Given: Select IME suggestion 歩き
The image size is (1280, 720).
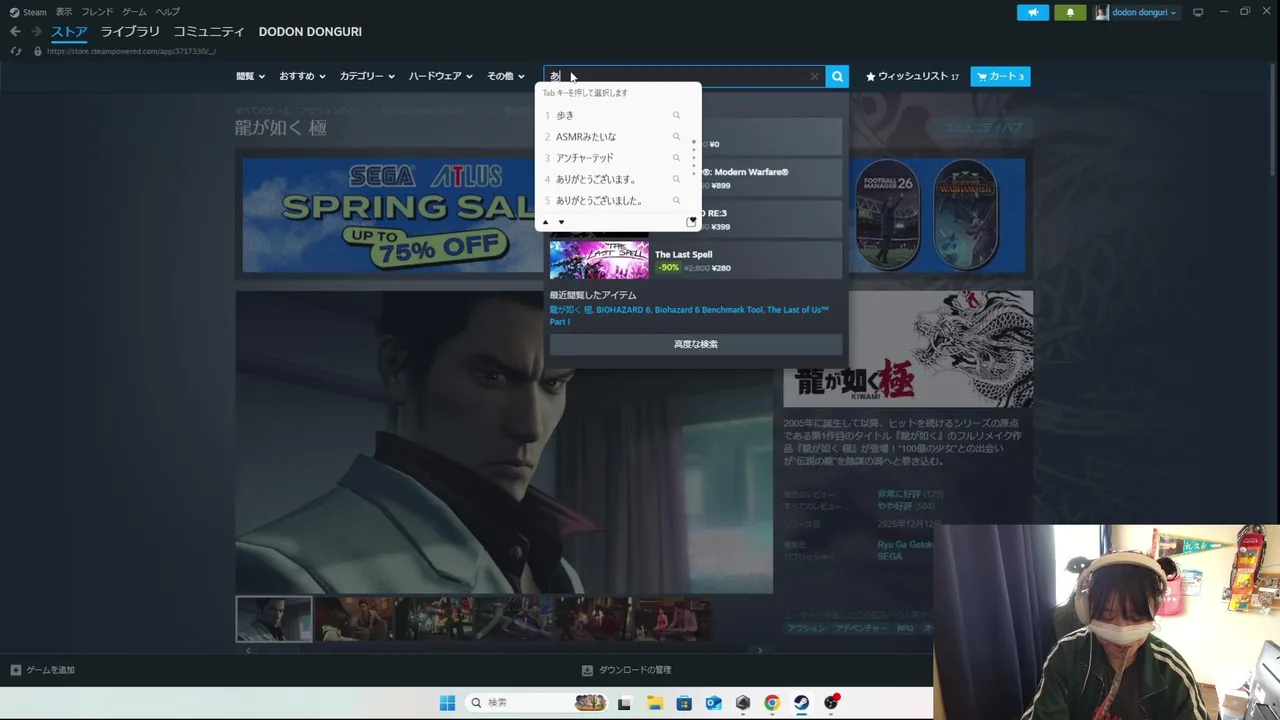Looking at the screenshot, I should [x=565, y=115].
